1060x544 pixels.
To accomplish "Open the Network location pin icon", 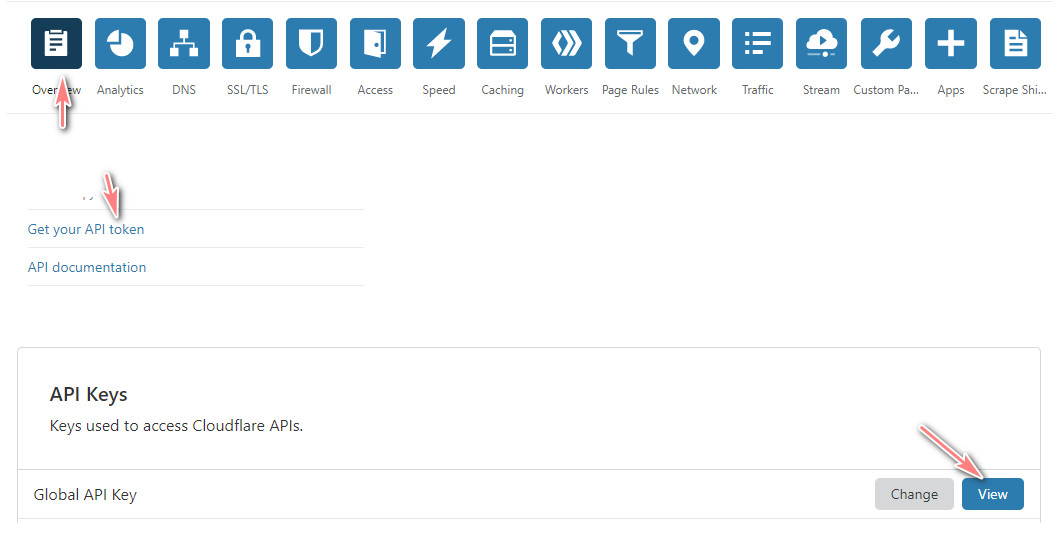I will point(694,44).
